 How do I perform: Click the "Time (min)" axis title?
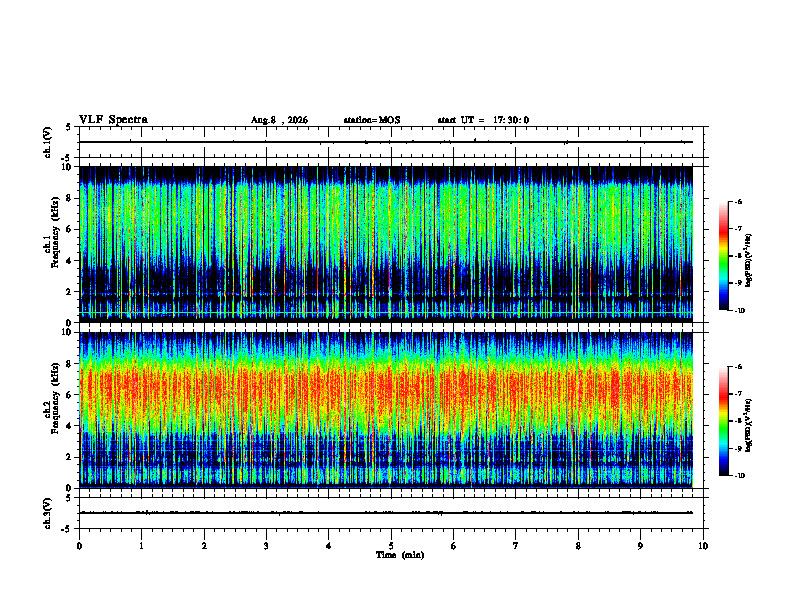pyautogui.click(x=400, y=555)
